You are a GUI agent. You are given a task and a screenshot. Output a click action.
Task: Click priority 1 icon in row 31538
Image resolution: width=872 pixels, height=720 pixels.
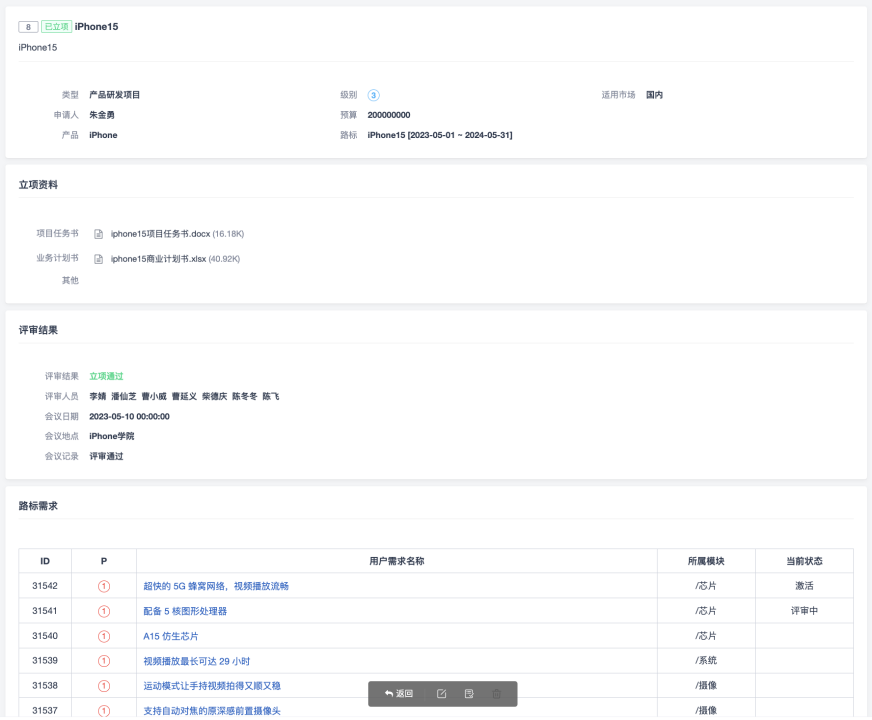click(x=104, y=686)
